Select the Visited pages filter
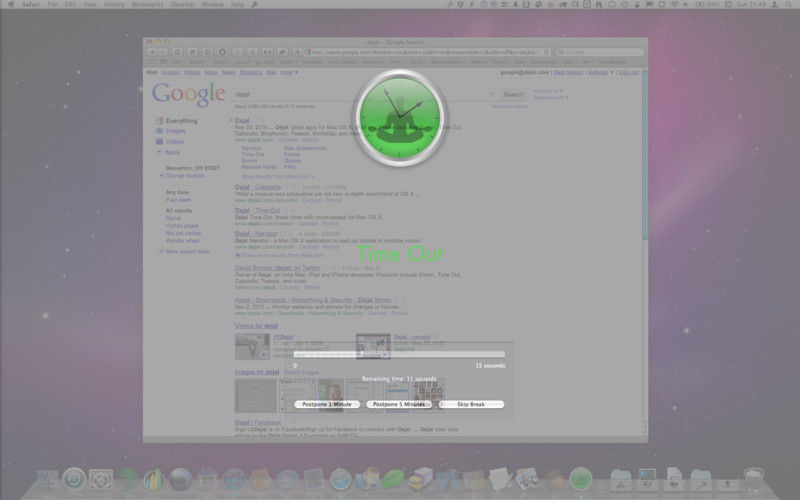Viewport: 800px width, 500px height. pyautogui.click(x=182, y=226)
